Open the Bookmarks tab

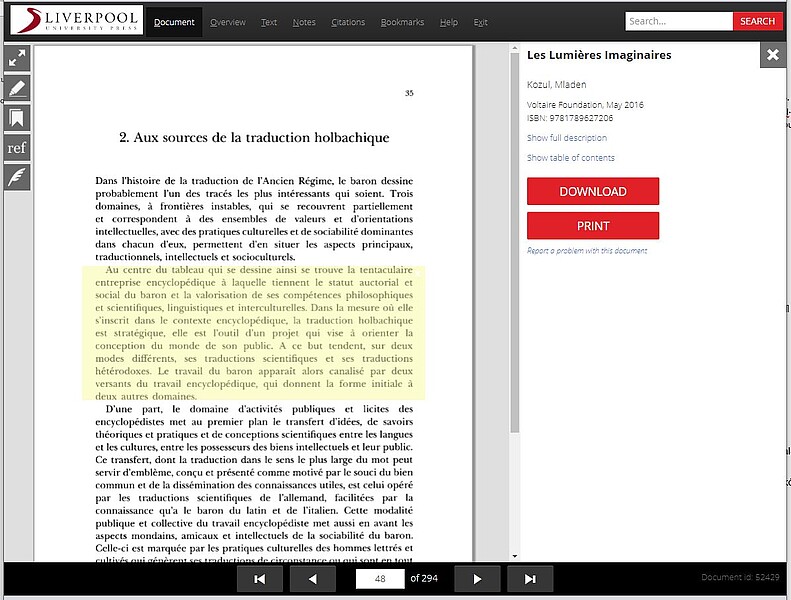[402, 22]
